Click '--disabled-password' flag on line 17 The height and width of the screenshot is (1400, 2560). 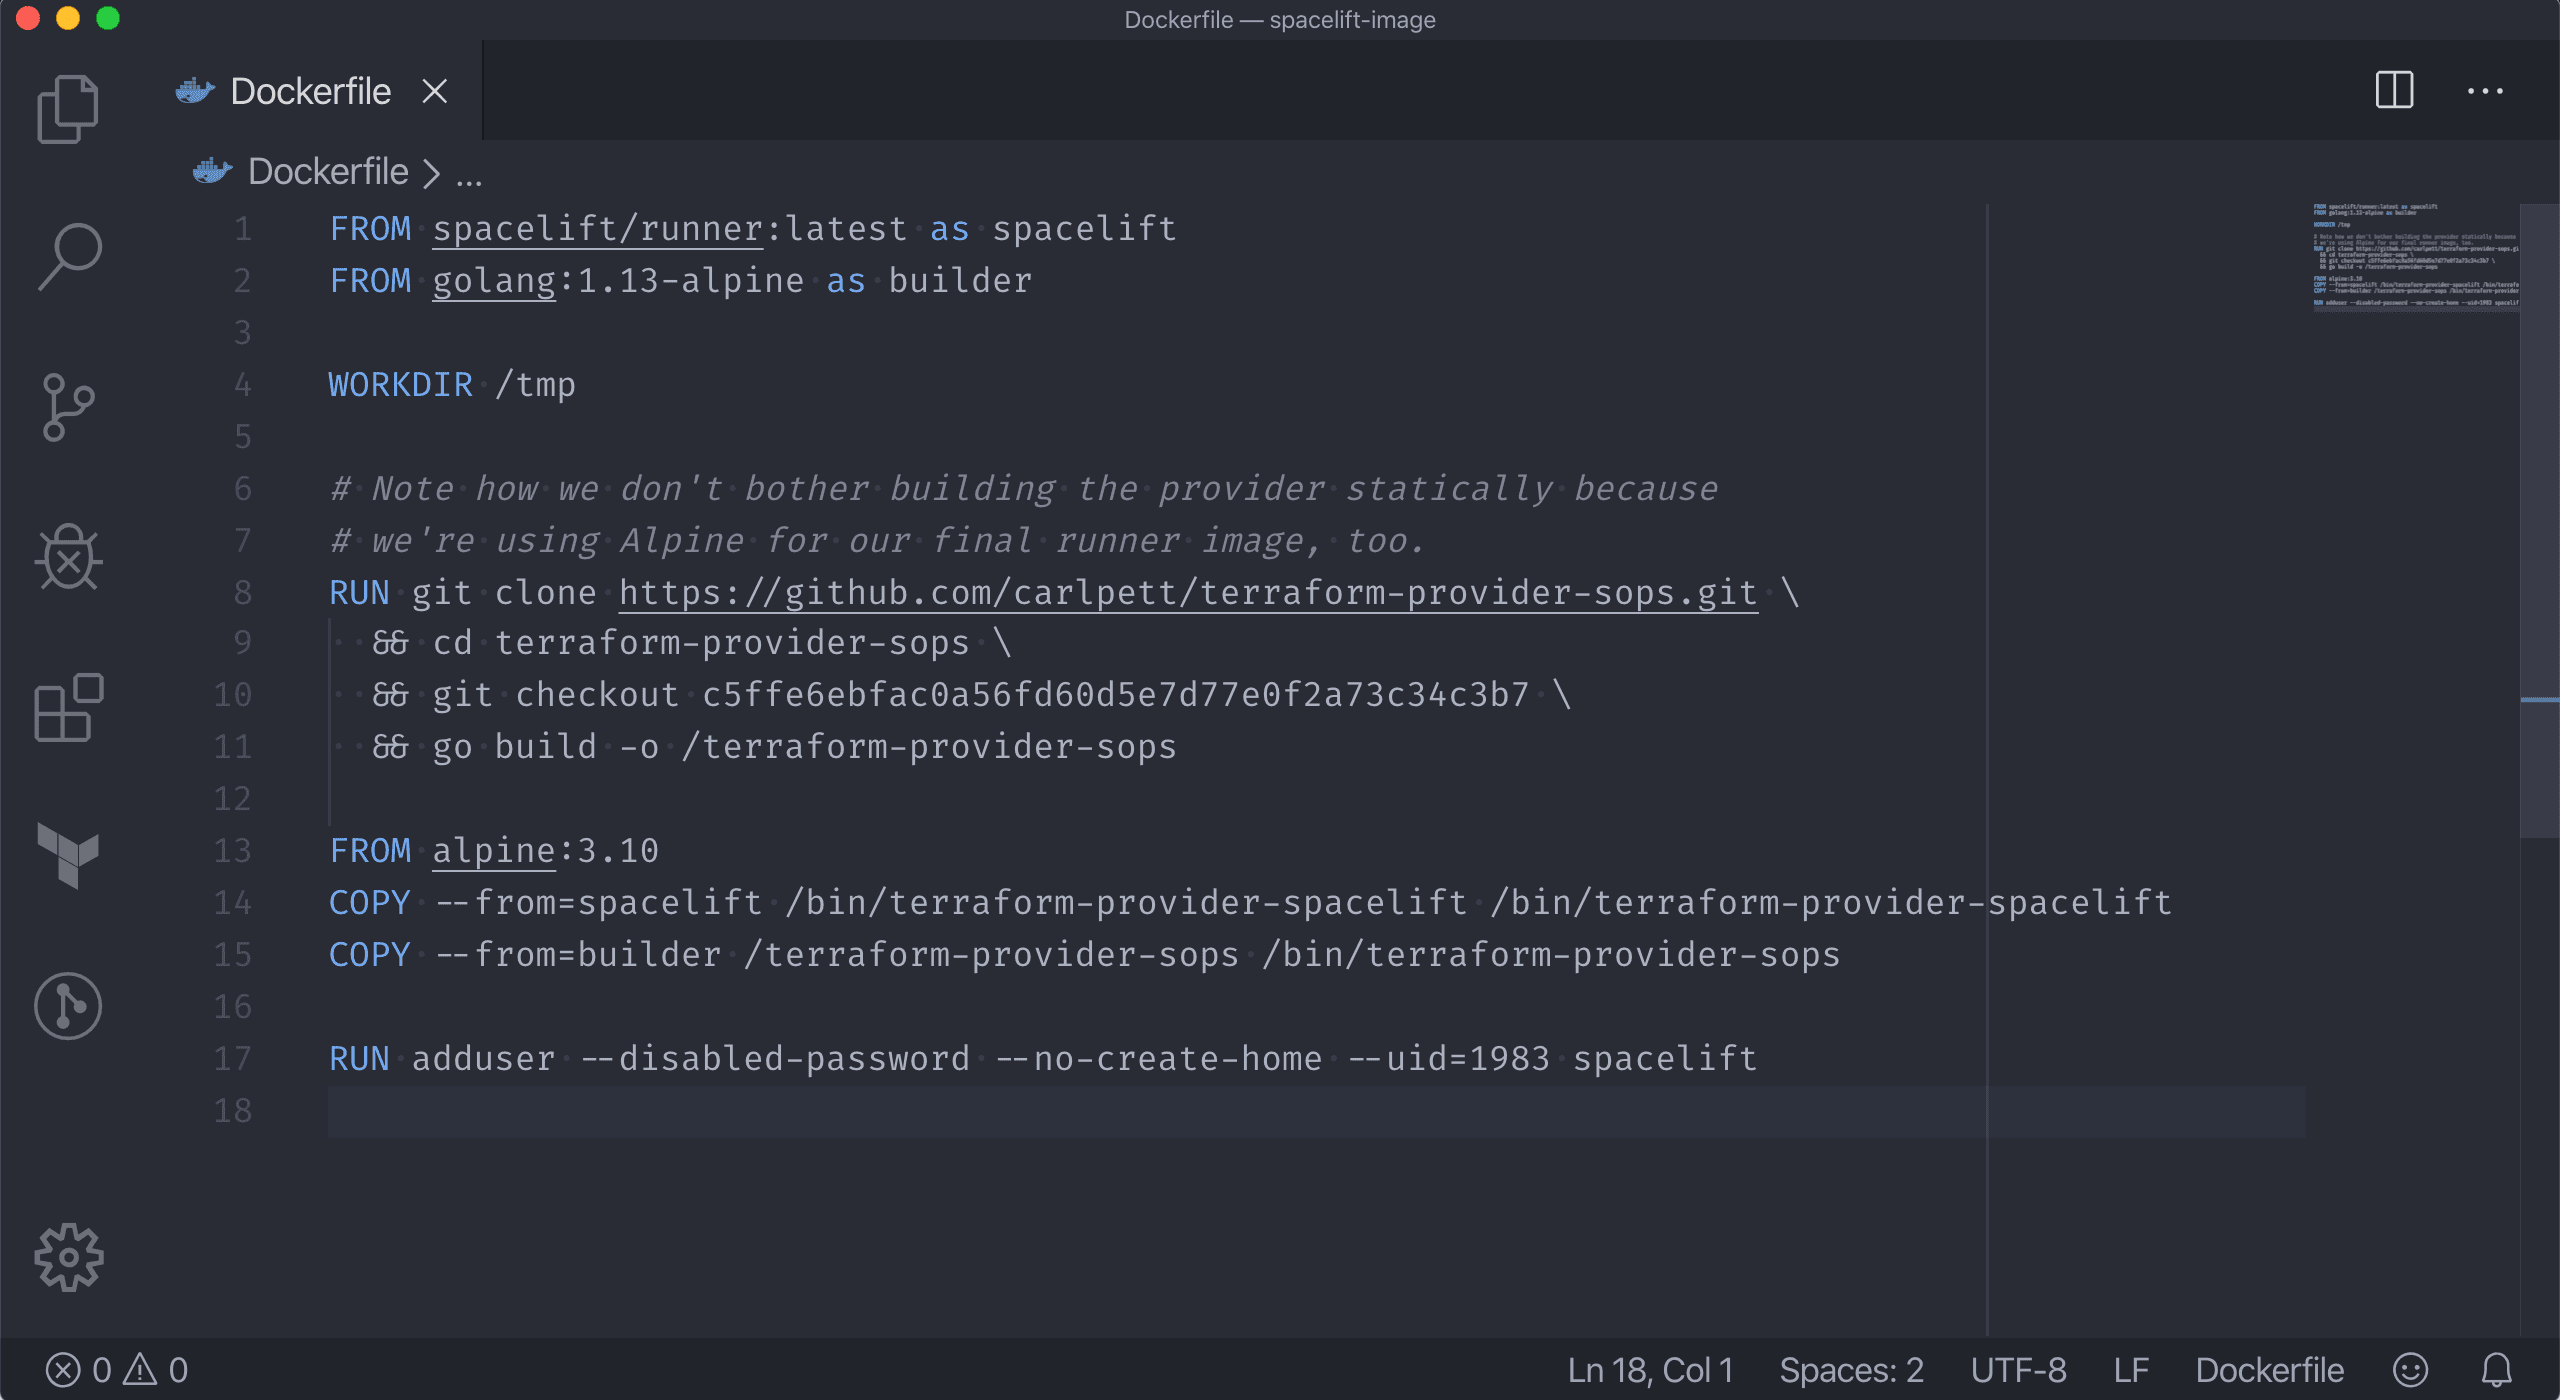(x=774, y=1059)
